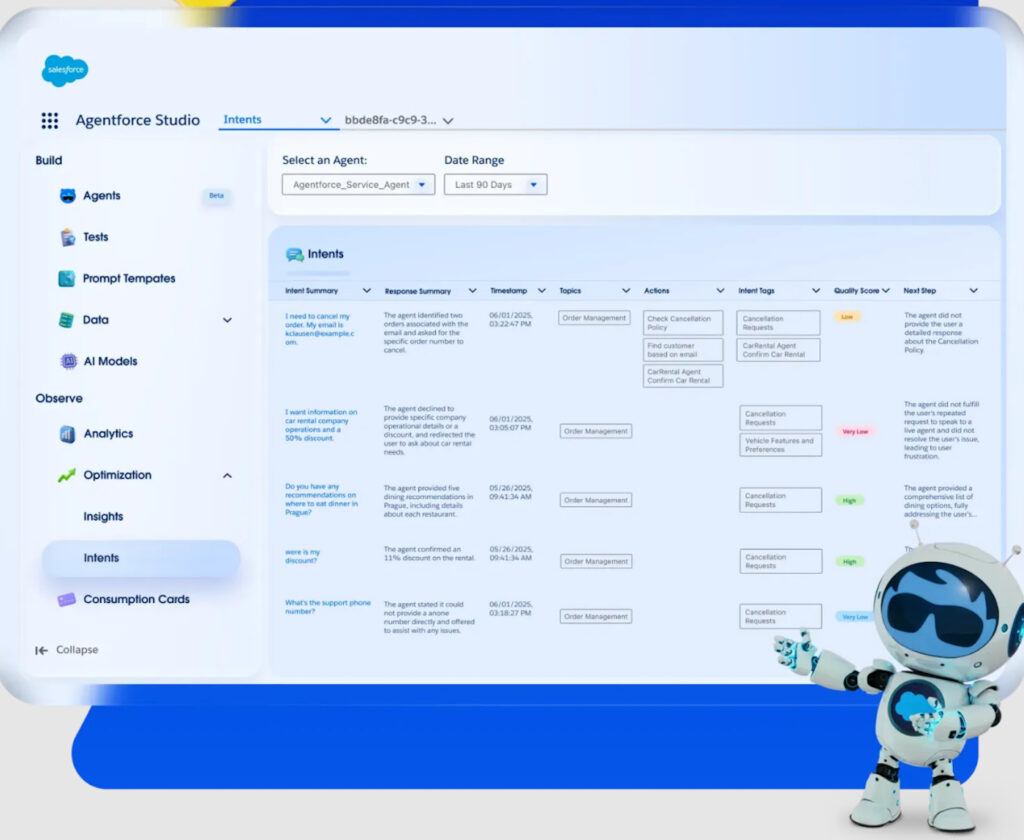Open Intent Summary column menu
1024x840 pixels.
(x=366, y=291)
